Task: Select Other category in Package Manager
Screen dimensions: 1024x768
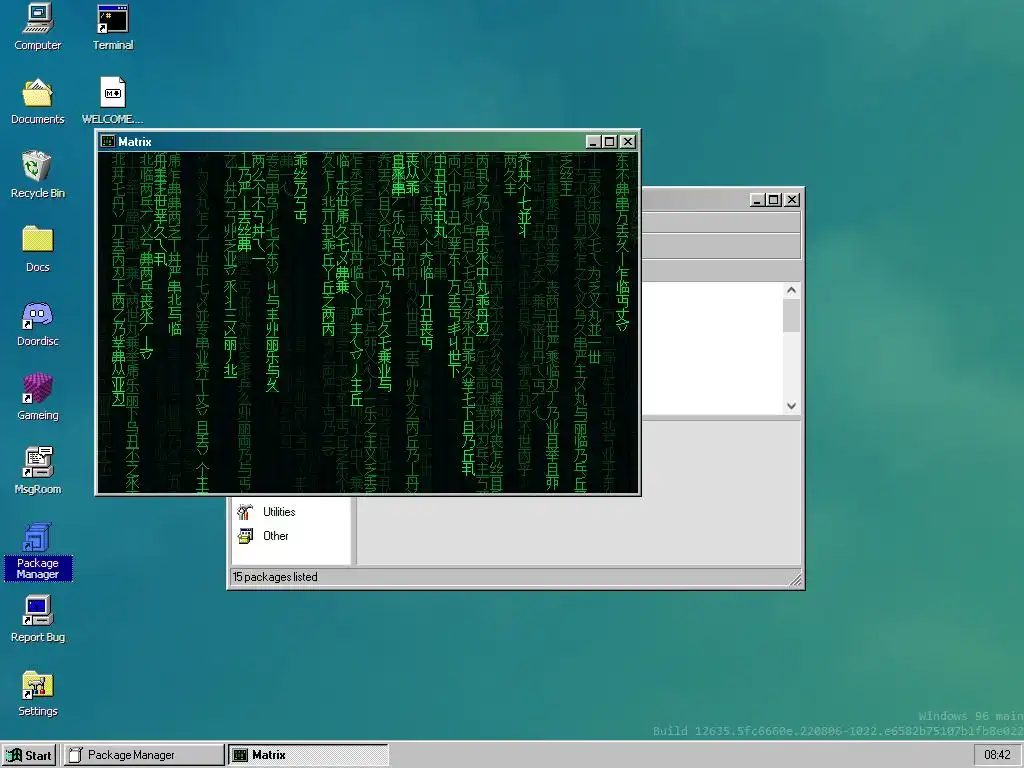Action: coord(276,536)
